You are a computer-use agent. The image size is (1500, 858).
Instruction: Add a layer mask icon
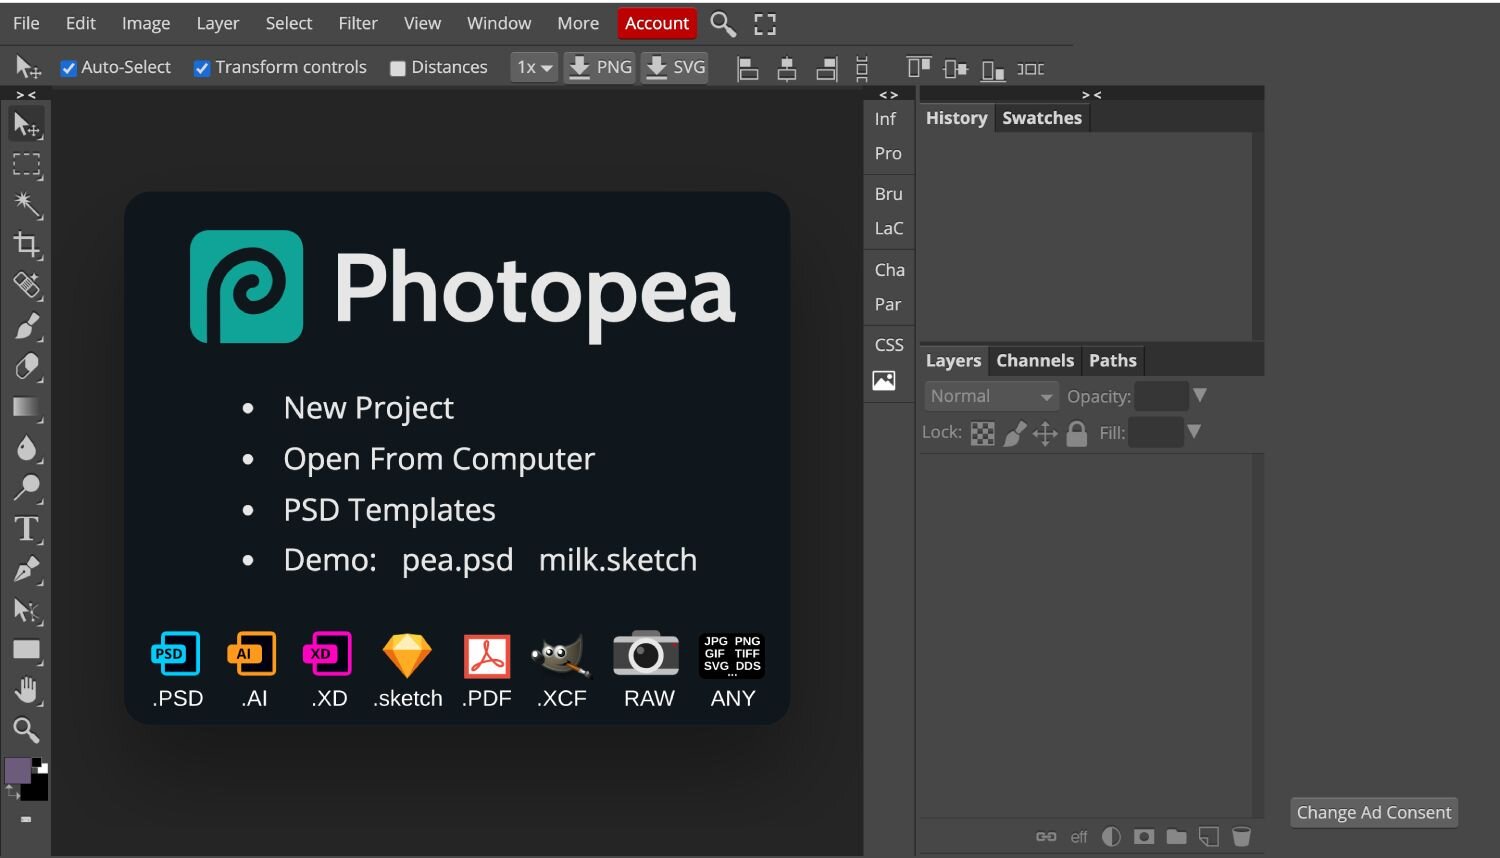[1144, 837]
